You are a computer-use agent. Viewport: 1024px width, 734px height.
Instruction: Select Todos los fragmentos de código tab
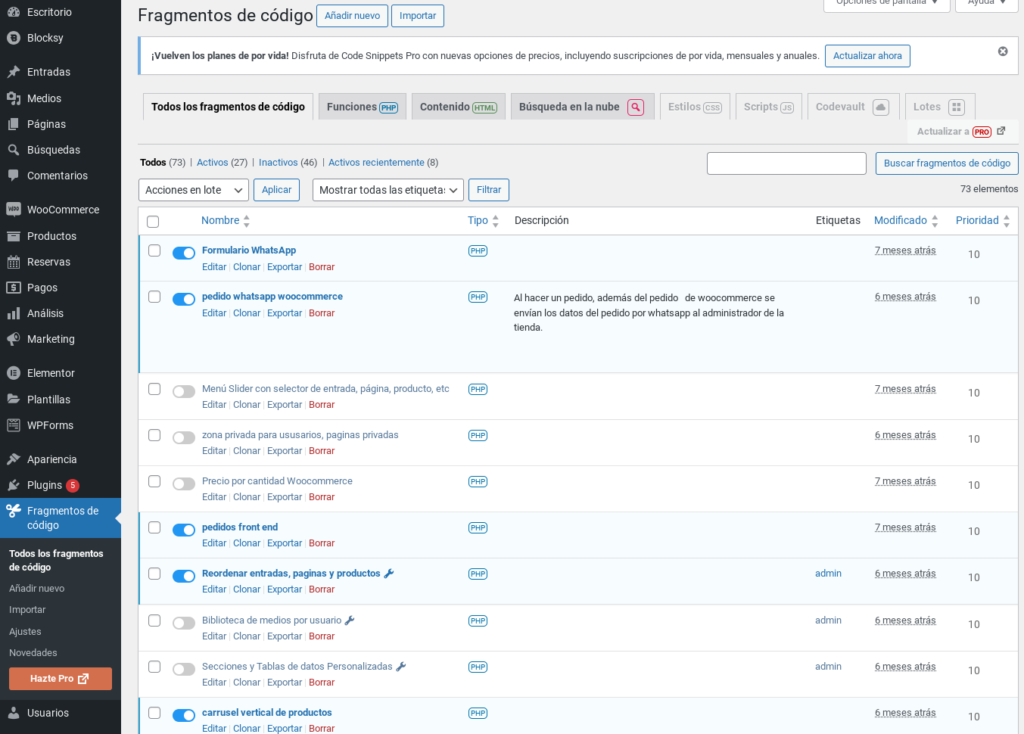tap(228, 106)
